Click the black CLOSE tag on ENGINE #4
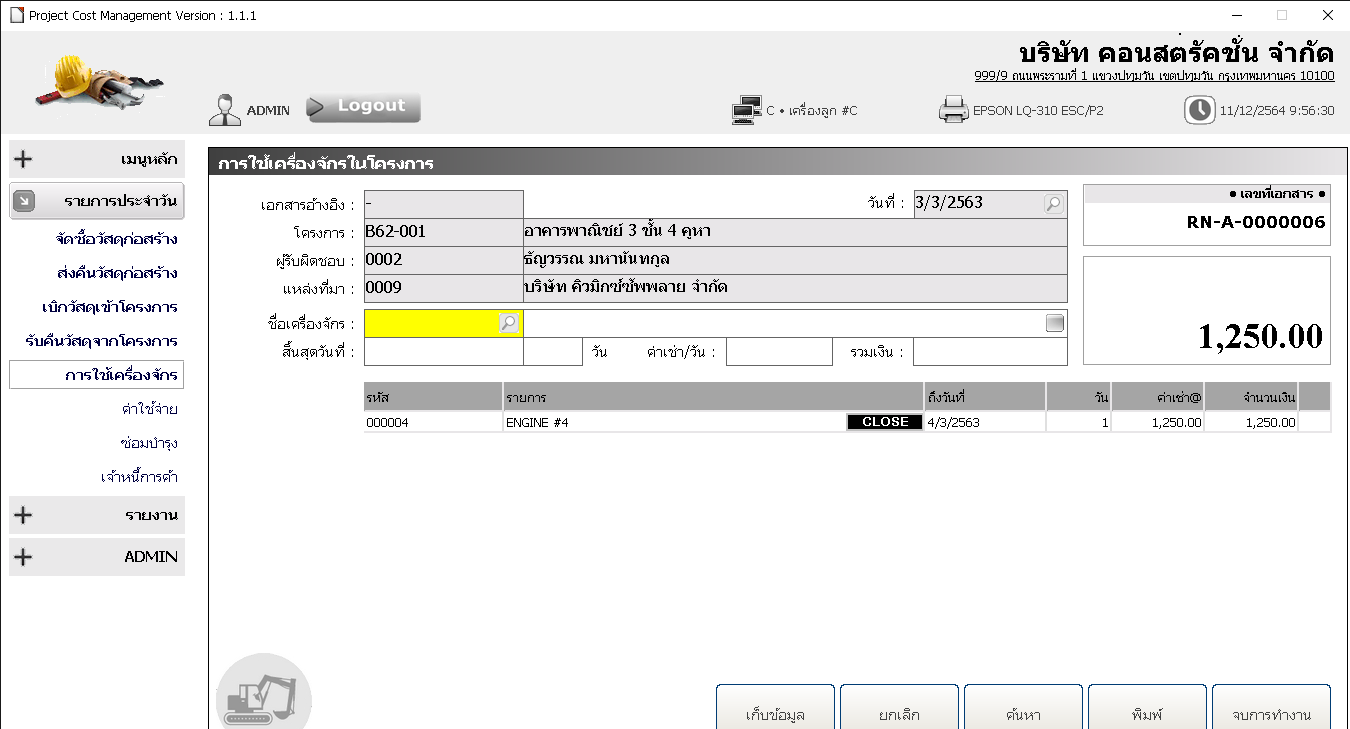The image size is (1350, 729). tap(884, 422)
